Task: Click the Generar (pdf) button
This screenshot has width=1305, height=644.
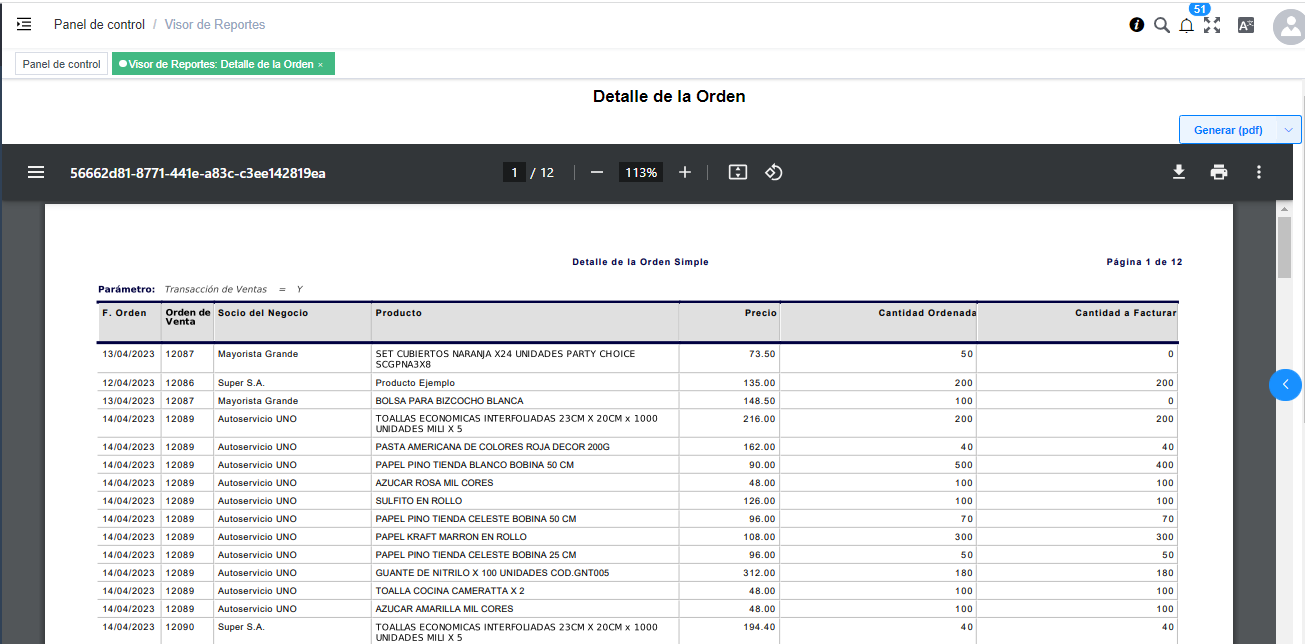Action: click(x=1228, y=130)
